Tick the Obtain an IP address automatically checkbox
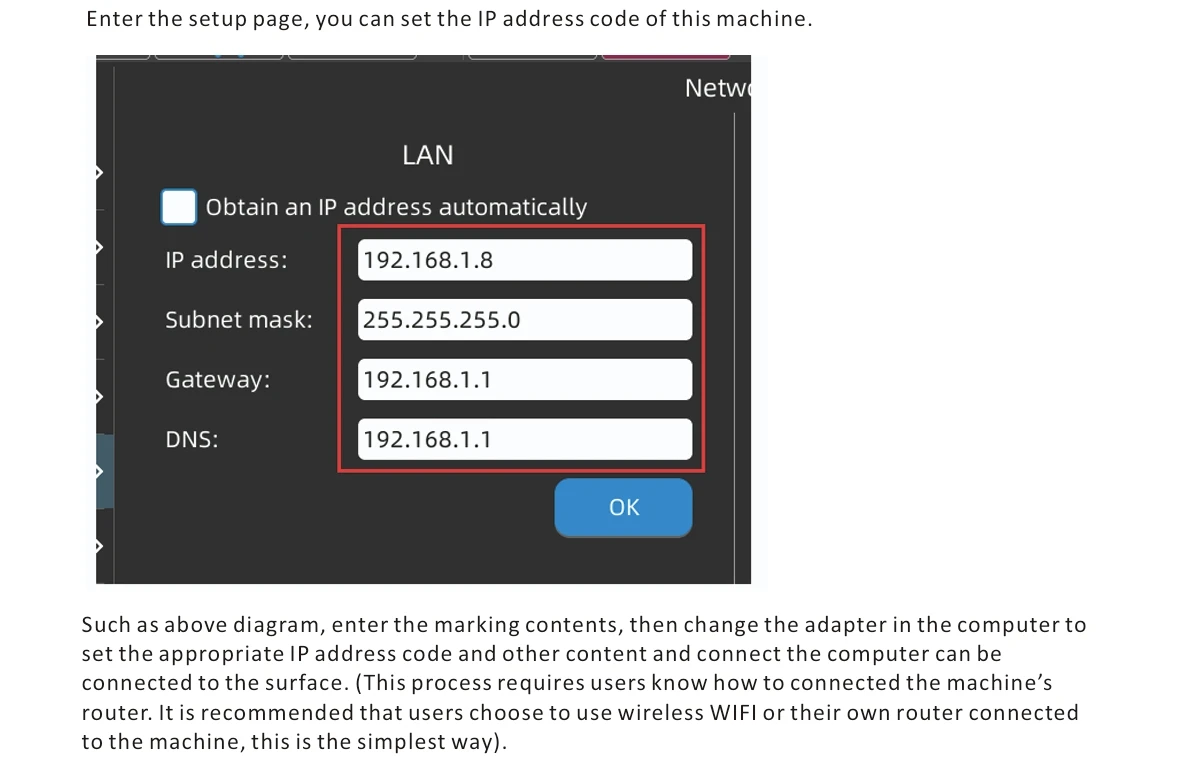The image size is (1181, 761). (179, 206)
